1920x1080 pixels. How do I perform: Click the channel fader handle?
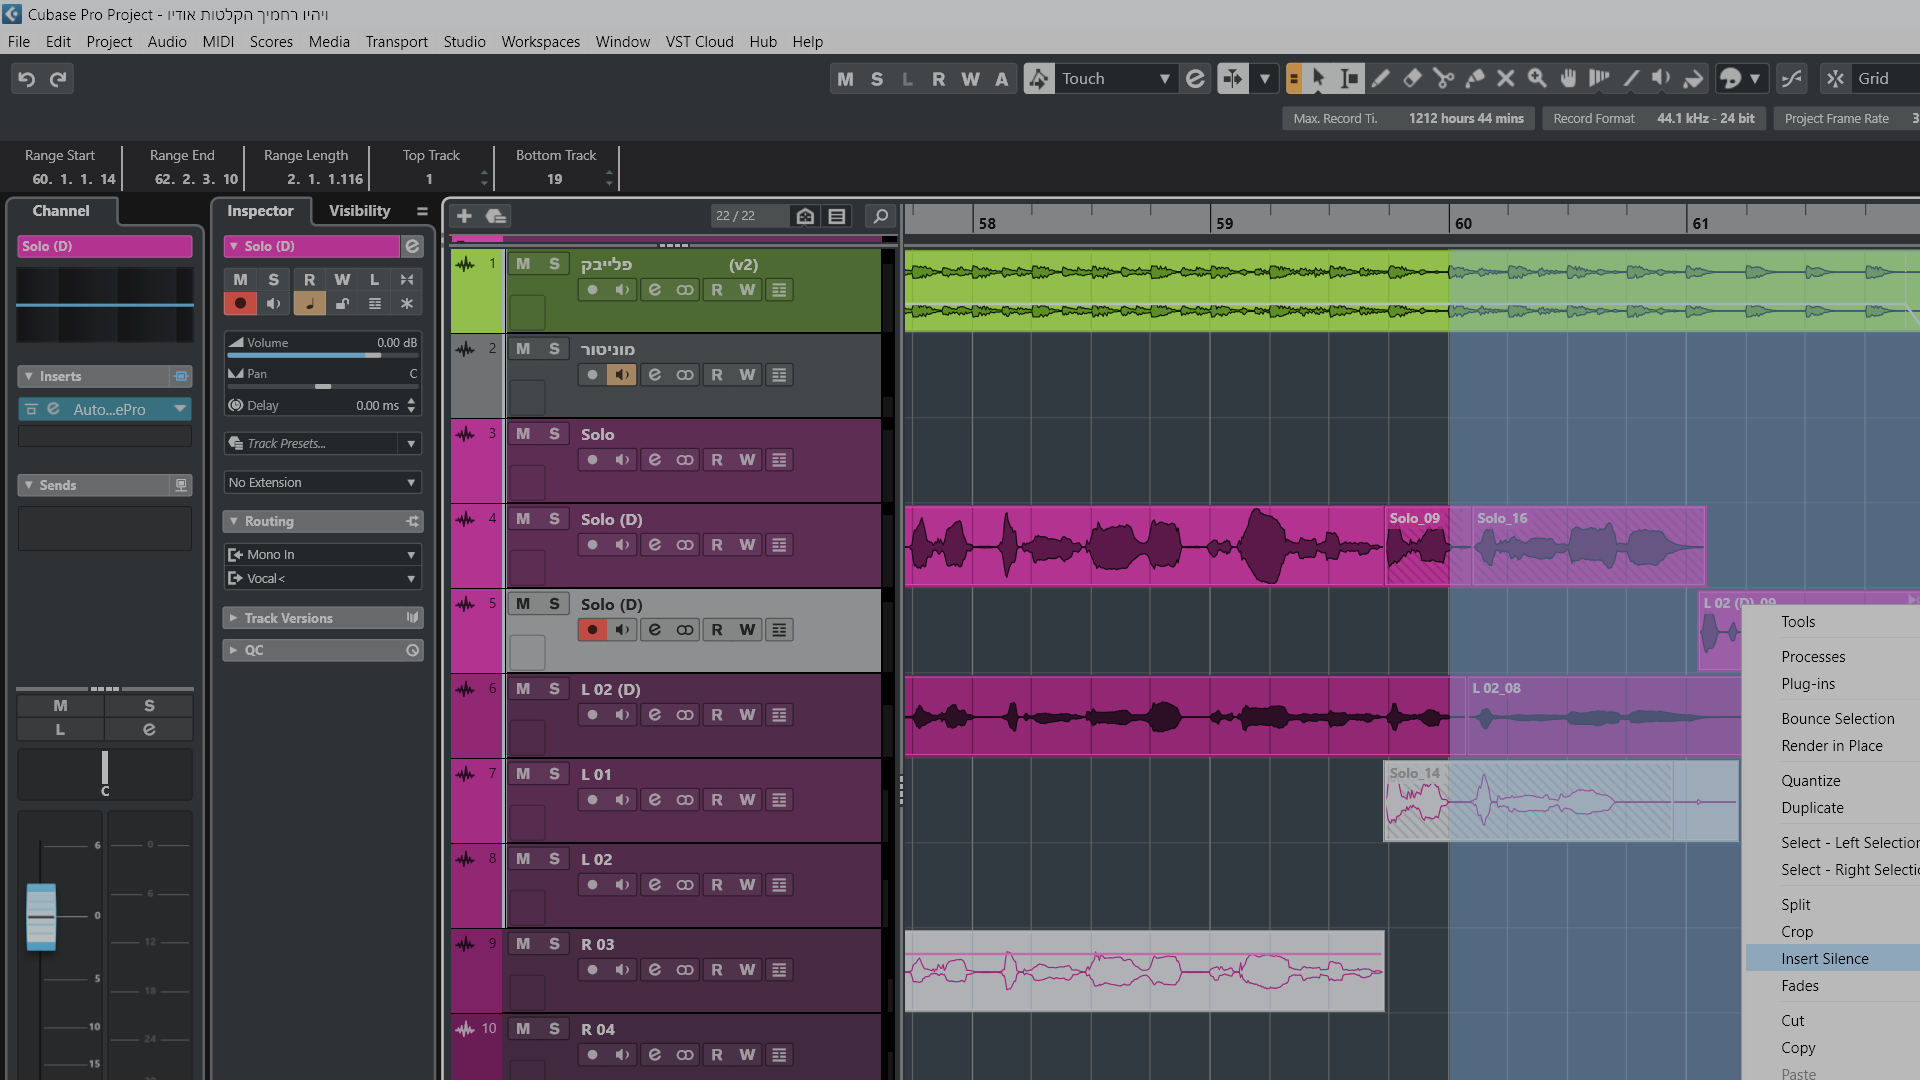point(41,916)
